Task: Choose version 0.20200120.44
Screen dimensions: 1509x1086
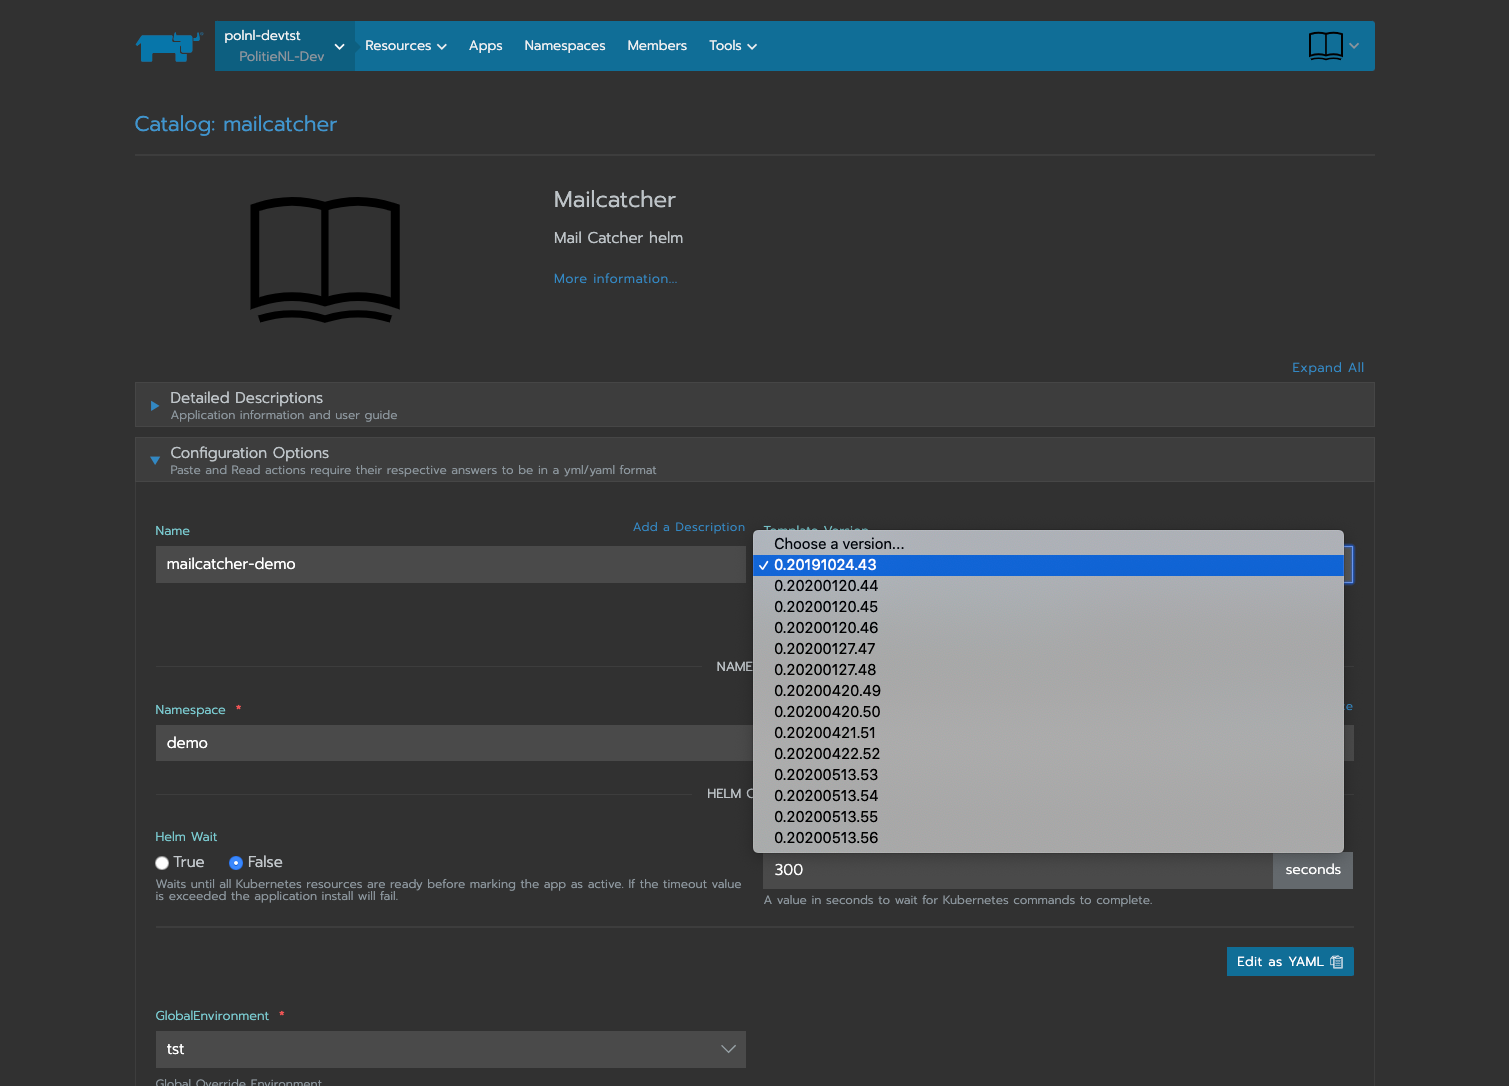Action: point(1048,586)
